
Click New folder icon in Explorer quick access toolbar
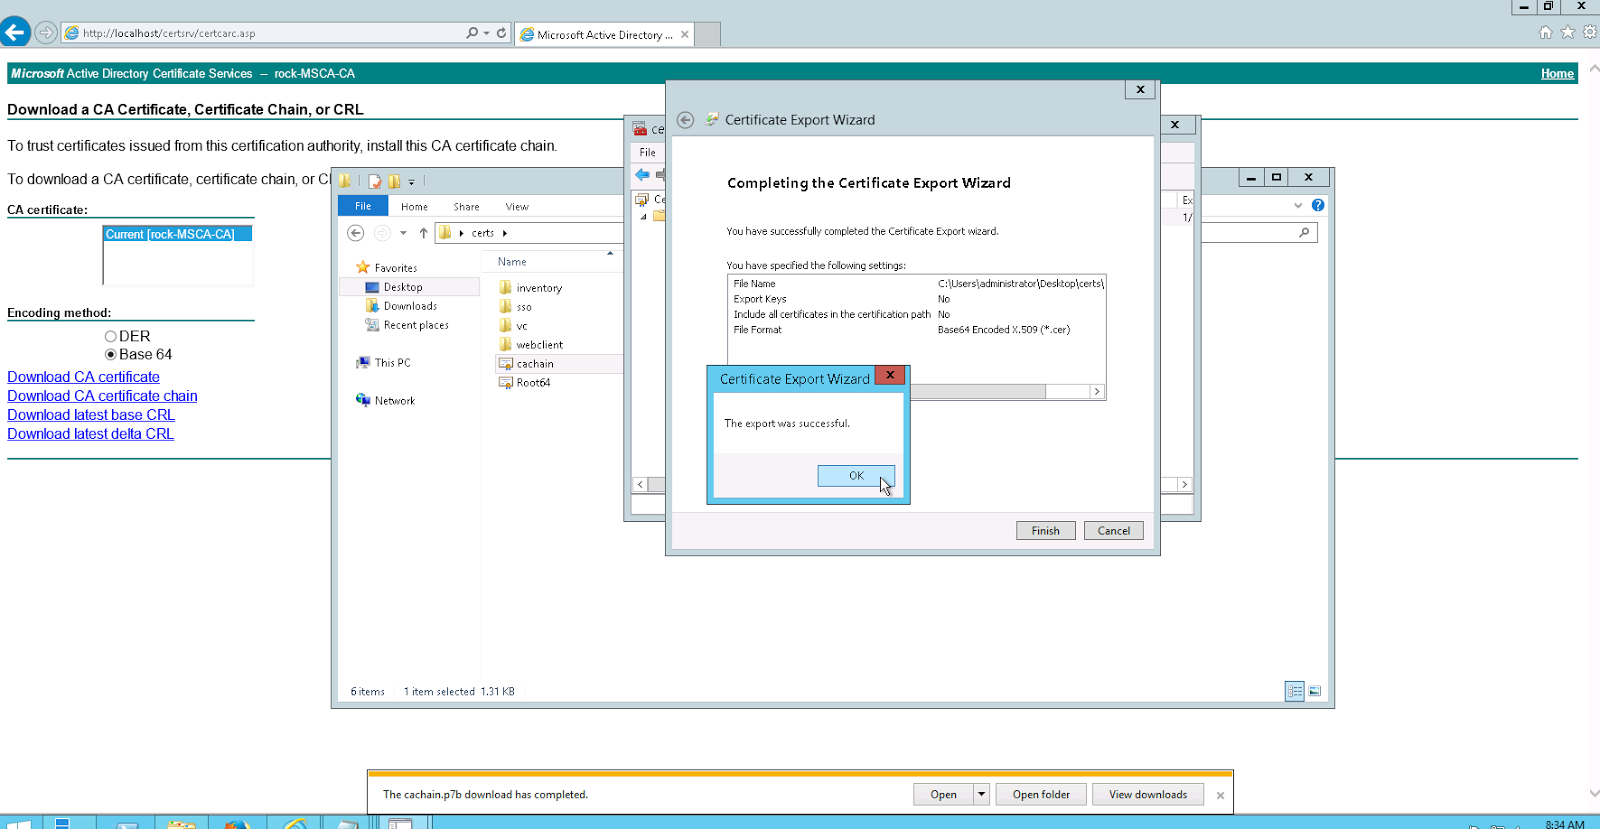click(394, 181)
